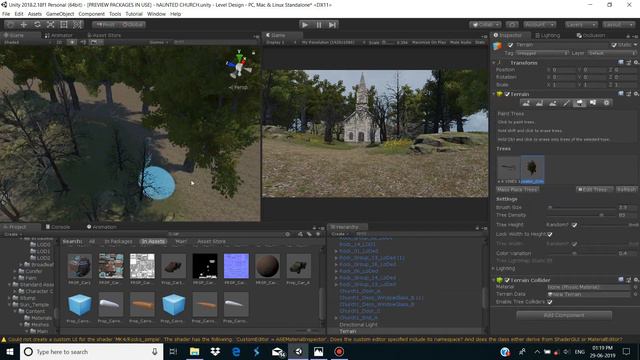Image resolution: width=640 pixels, height=360 pixels.
Task: Click the Edit Trees button
Action: pyautogui.click(x=594, y=189)
